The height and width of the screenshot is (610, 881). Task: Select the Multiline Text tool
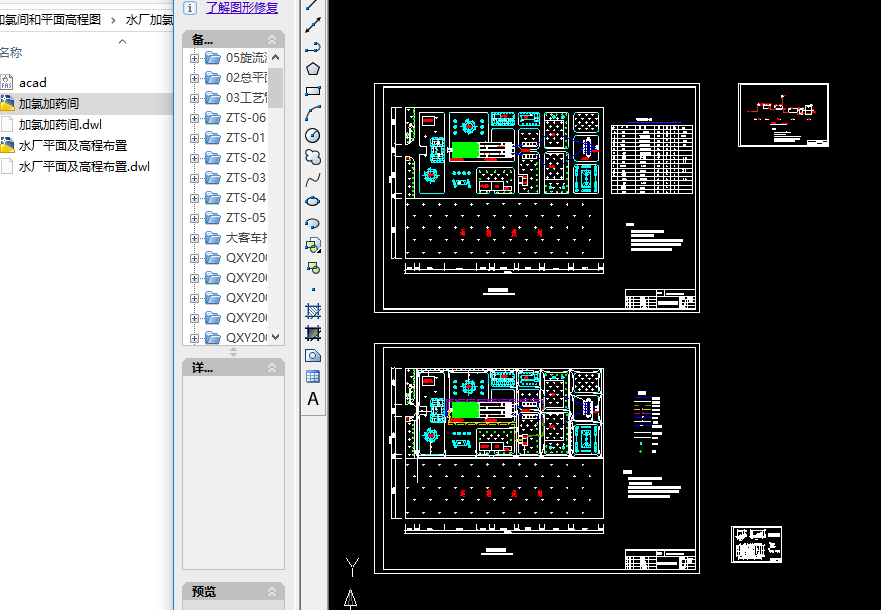pos(313,399)
